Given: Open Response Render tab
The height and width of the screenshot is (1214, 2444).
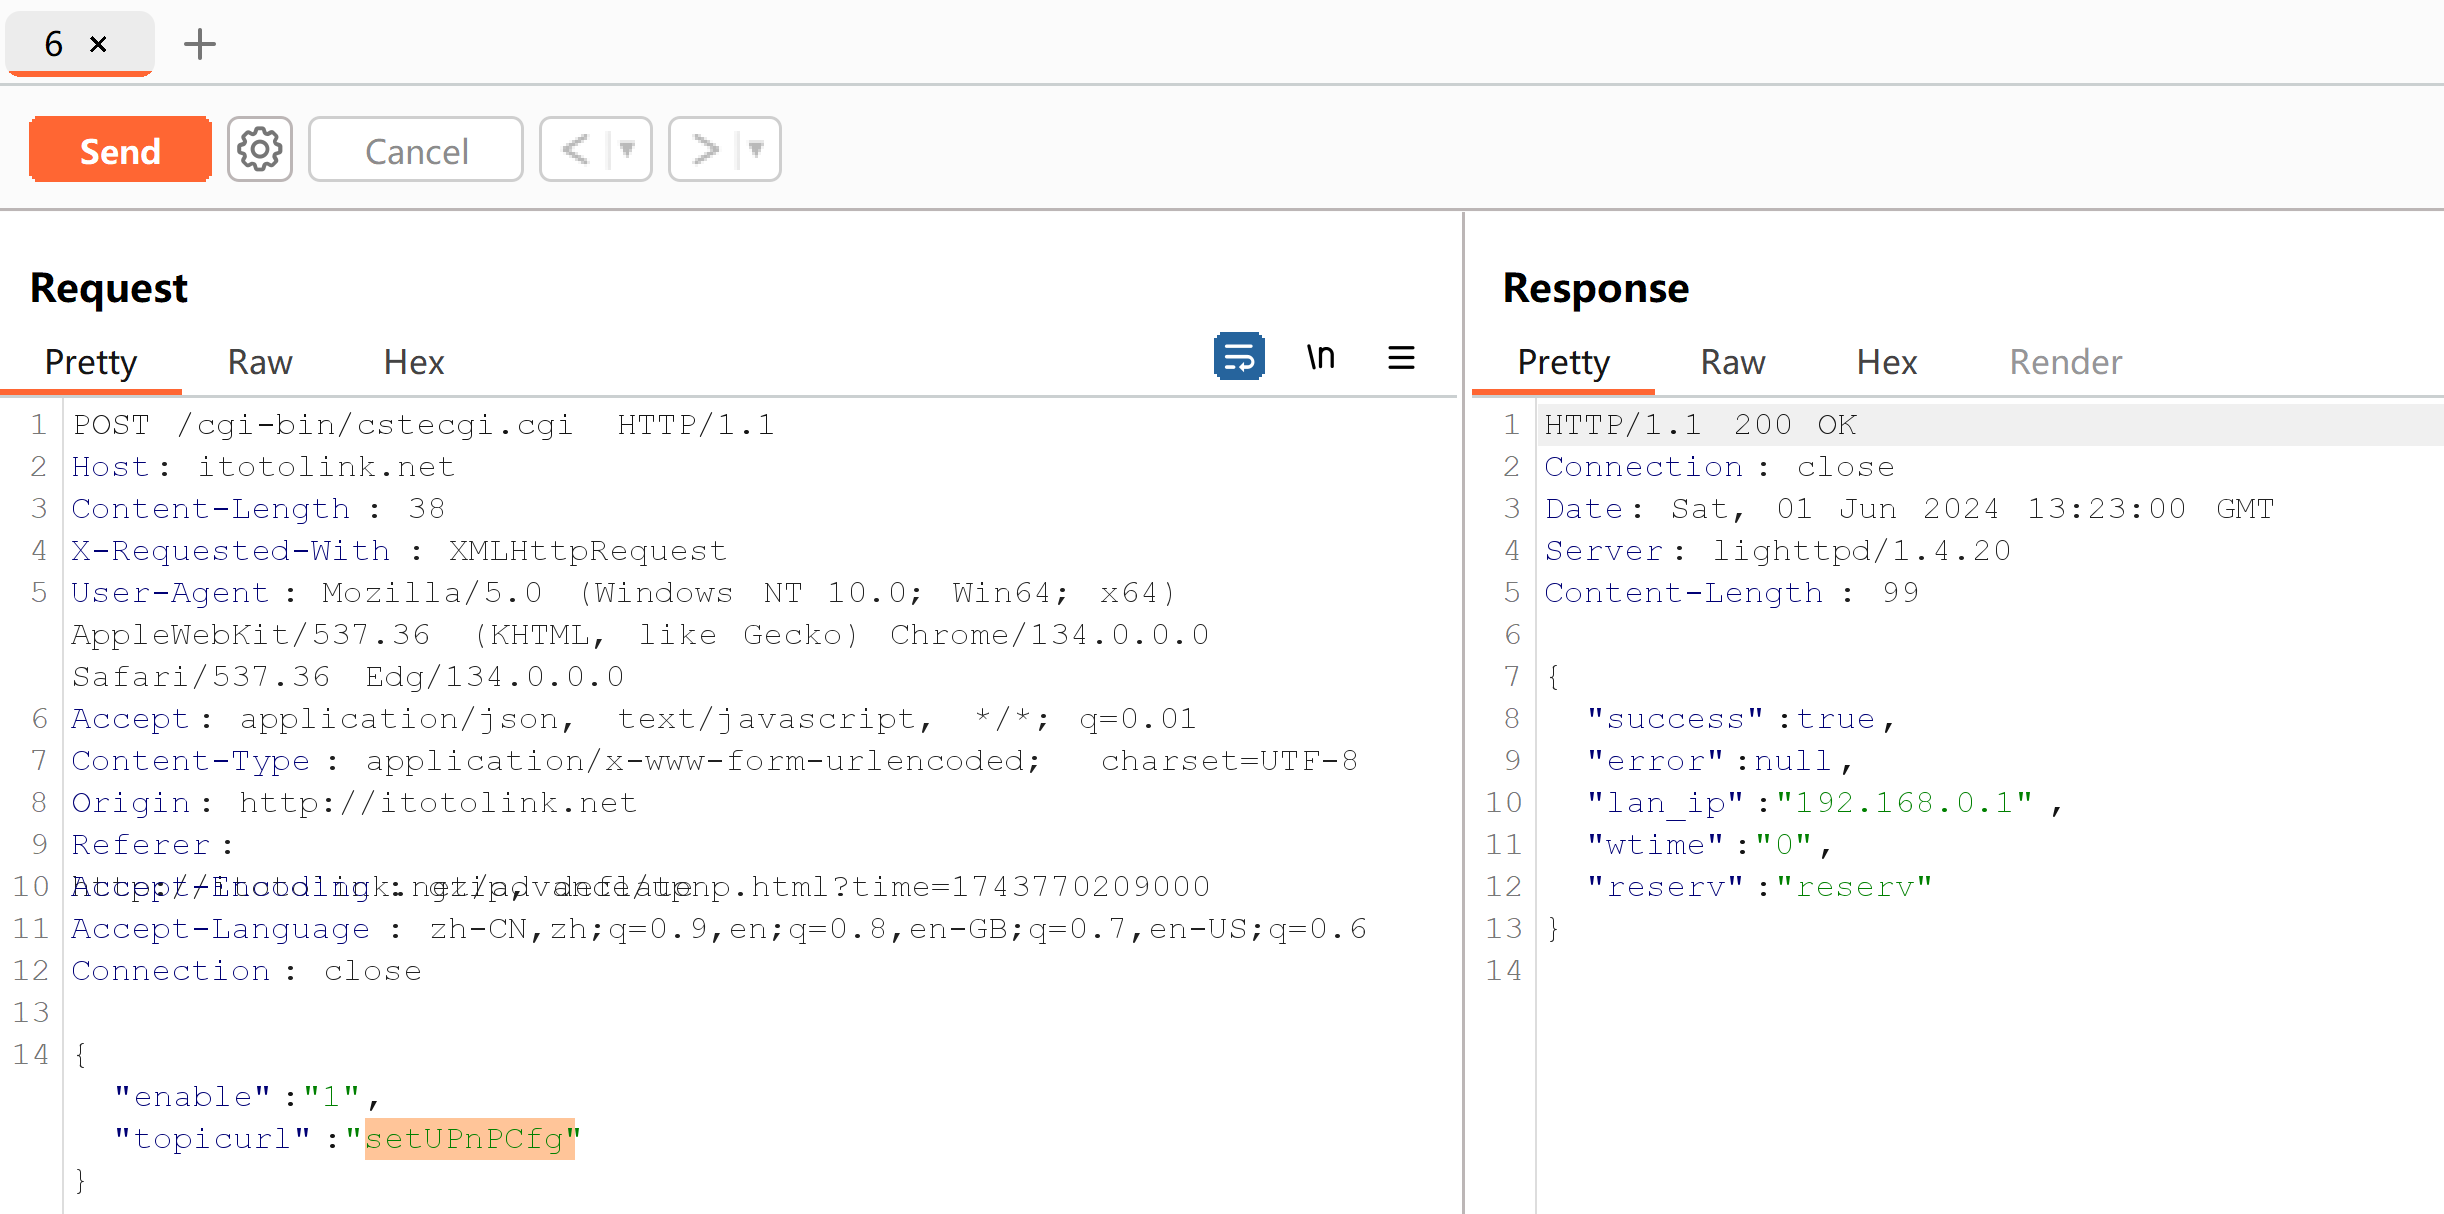Looking at the screenshot, I should [2065, 362].
